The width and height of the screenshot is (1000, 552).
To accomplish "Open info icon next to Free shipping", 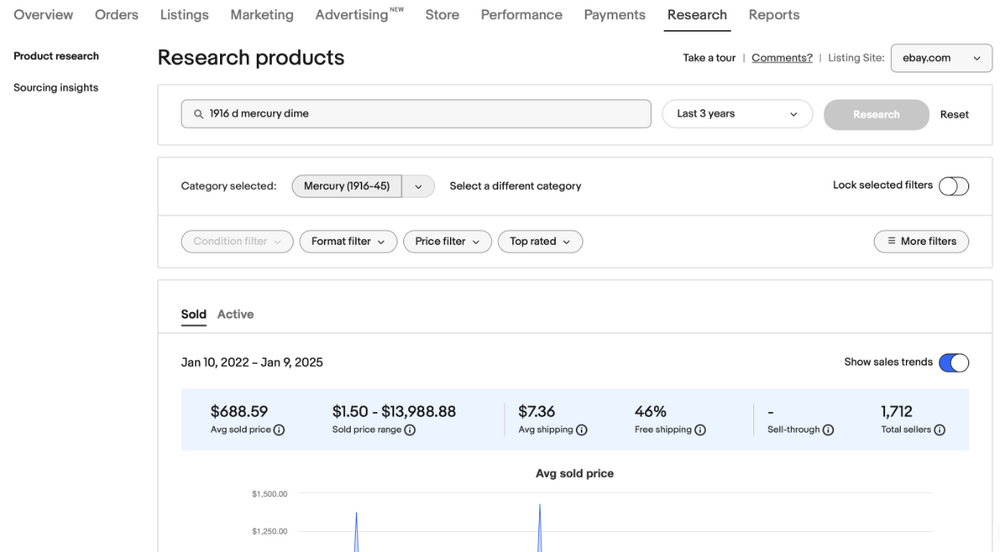I will (x=700, y=430).
